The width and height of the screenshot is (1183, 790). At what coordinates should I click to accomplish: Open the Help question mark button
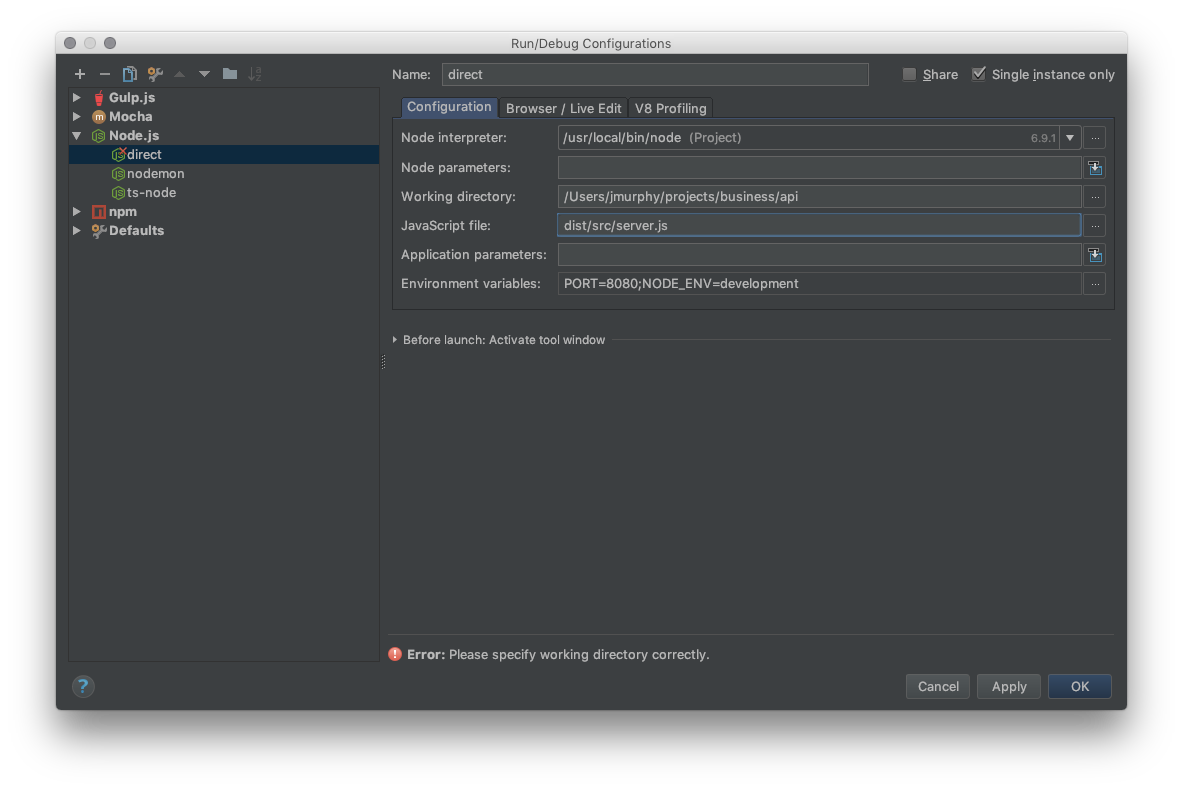pos(83,686)
